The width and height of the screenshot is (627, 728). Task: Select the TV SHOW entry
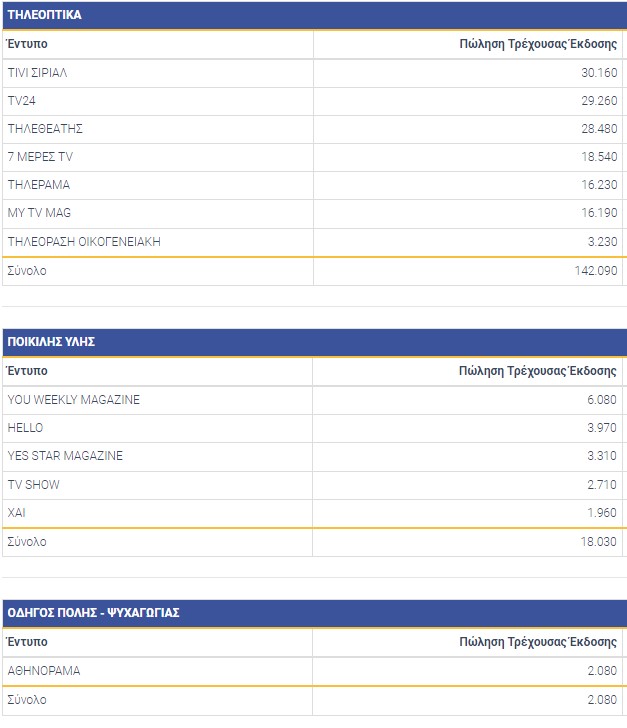click(x=33, y=485)
